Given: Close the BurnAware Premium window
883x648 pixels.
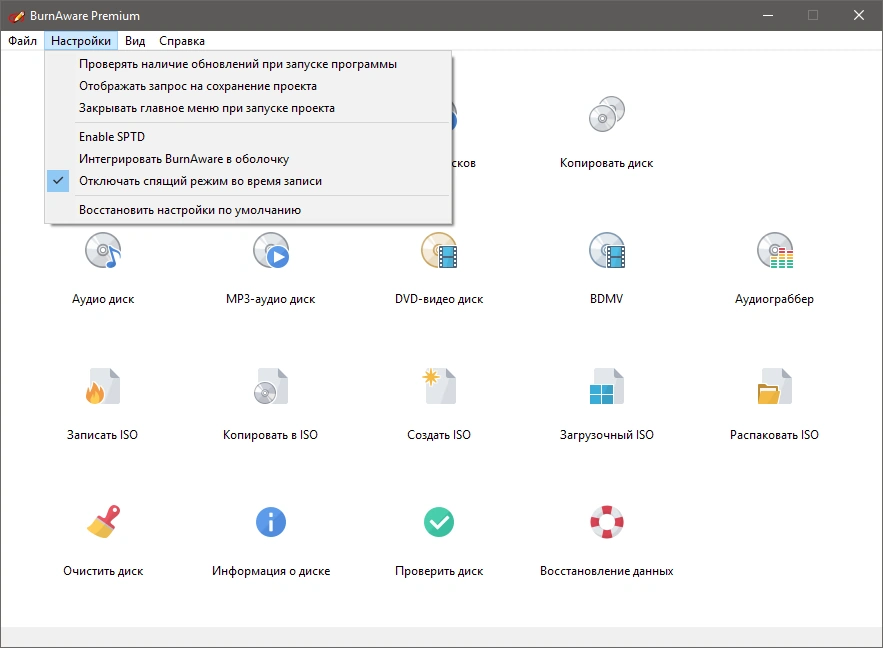Looking at the screenshot, I should 859,15.
